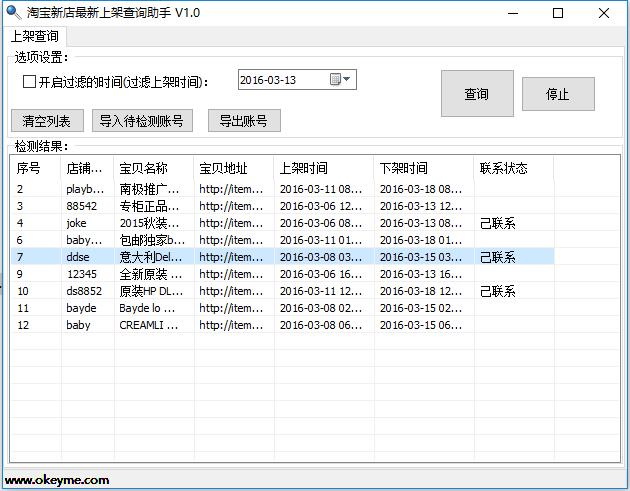Close the 淘宝新店最新上架查询助手 window
The image size is (630, 491).
(604, 13)
